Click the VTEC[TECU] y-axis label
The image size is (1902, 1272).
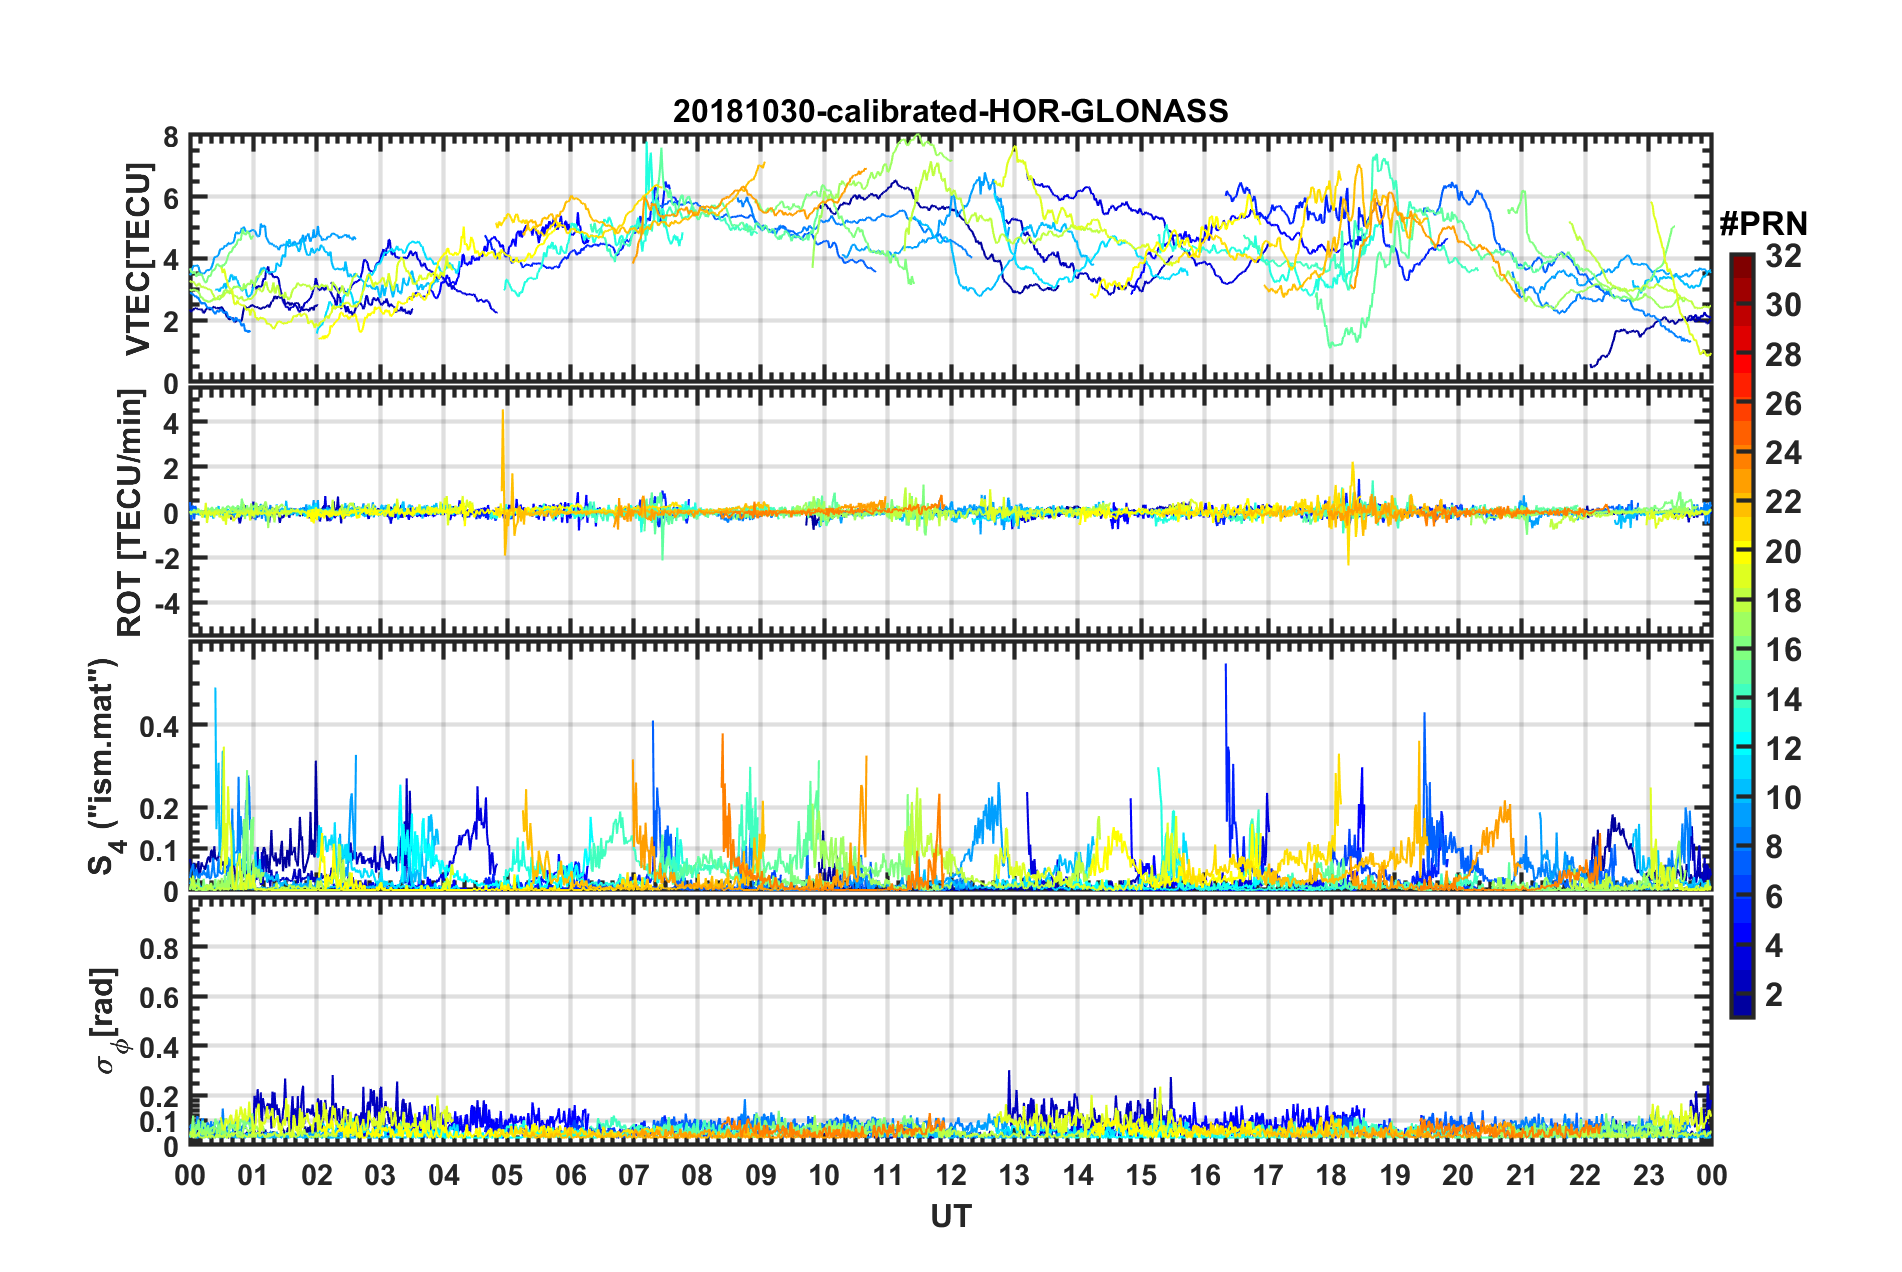138,259
